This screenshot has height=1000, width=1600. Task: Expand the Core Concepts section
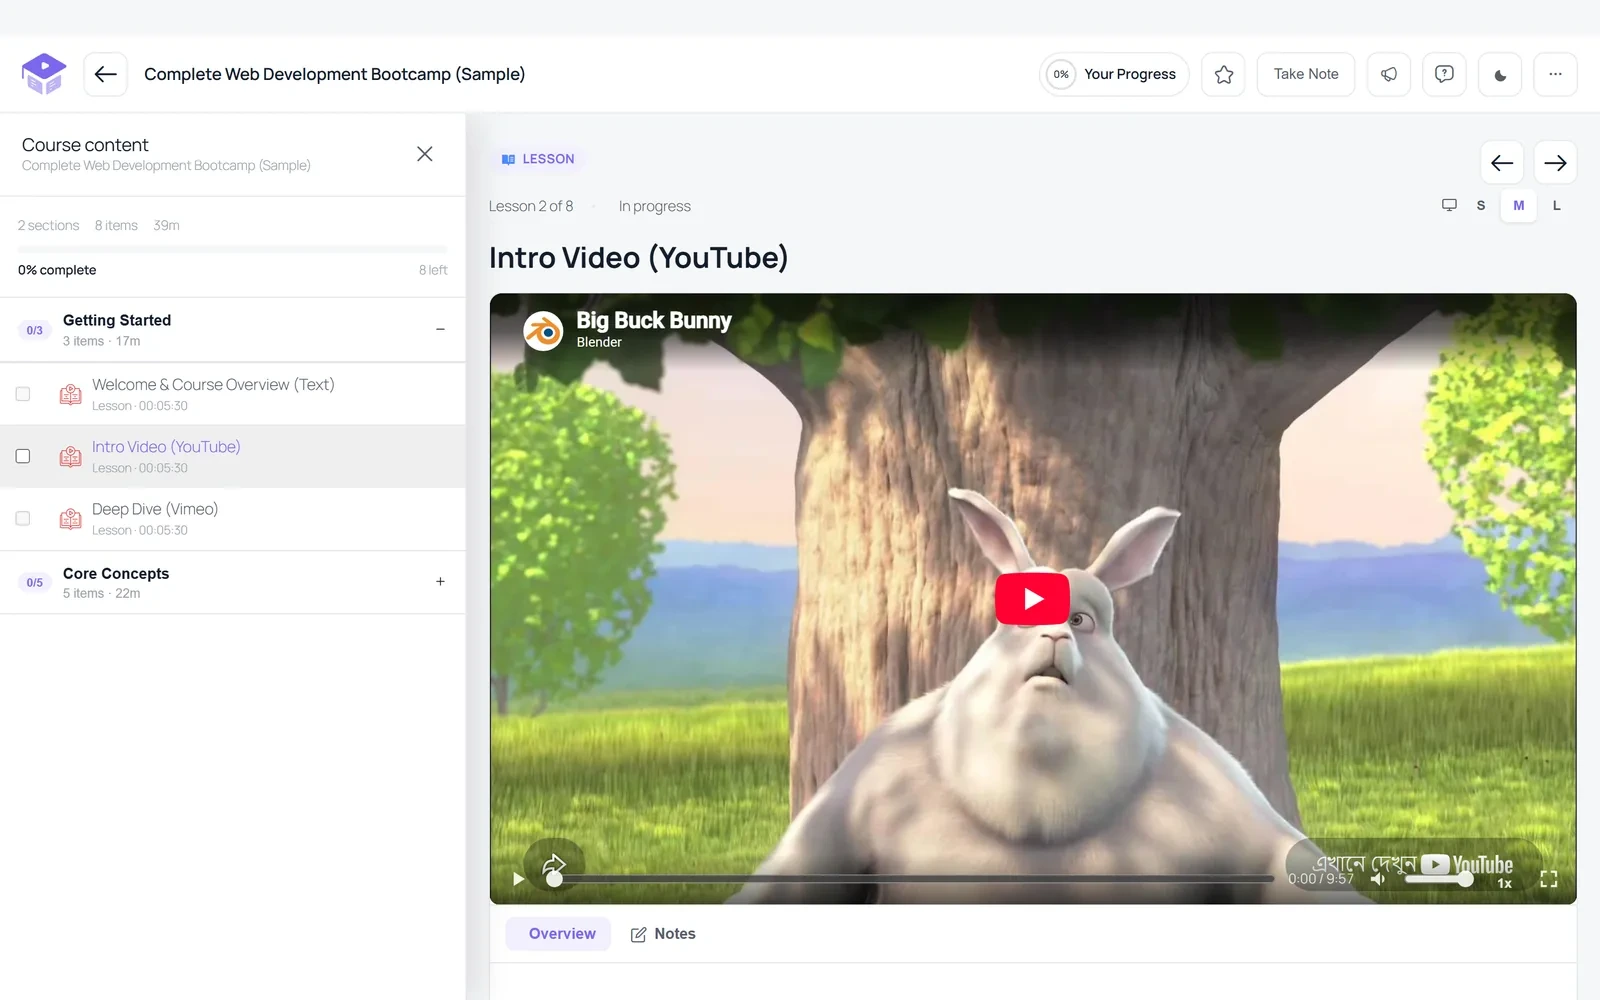click(x=440, y=581)
